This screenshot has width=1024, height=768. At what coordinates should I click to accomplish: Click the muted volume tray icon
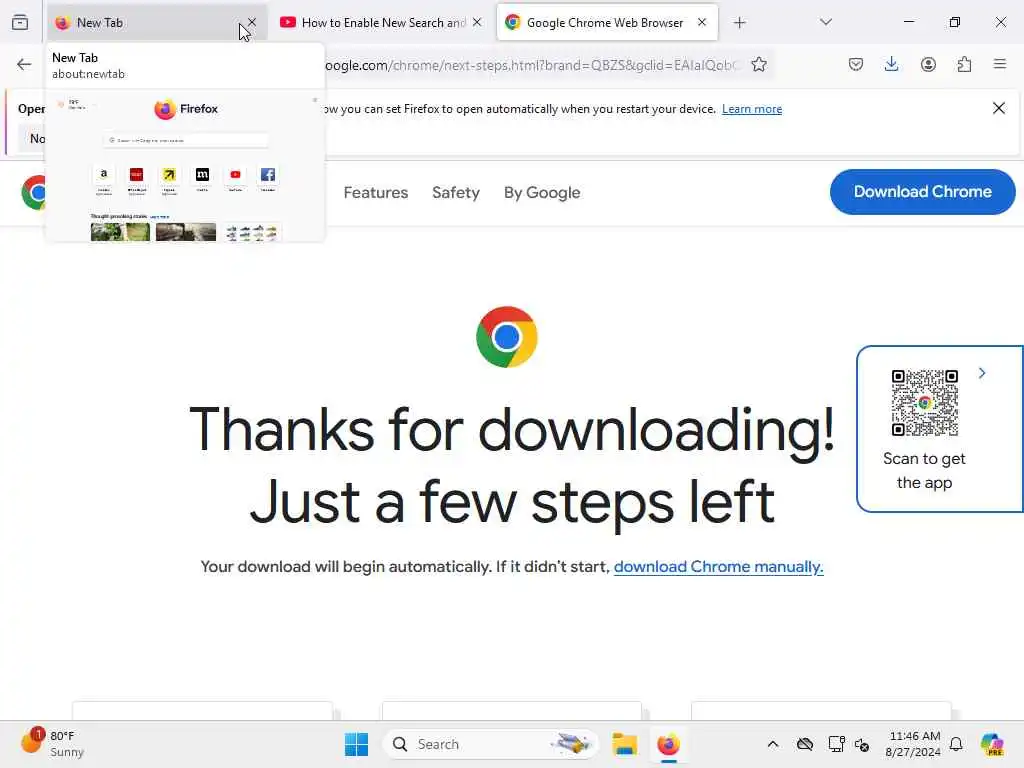pos(862,744)
